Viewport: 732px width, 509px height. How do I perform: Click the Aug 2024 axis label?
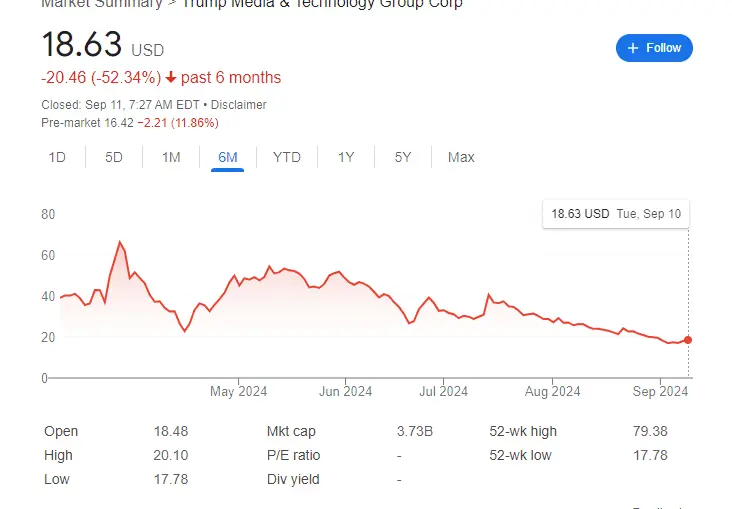pos(552,391)
